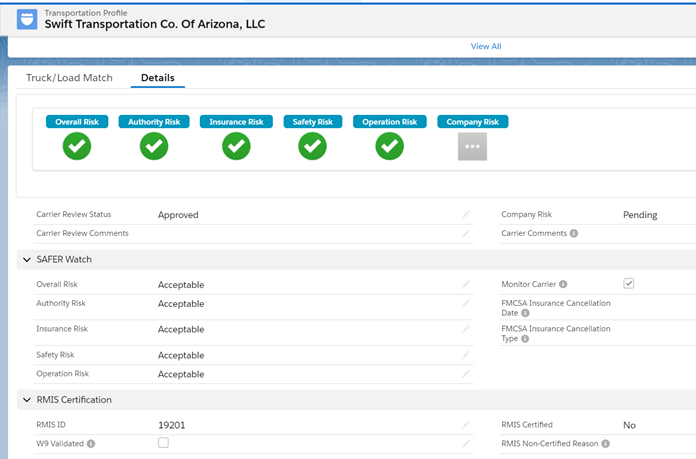Click pencil icon on SAFER Insurance Risk row

466,329
